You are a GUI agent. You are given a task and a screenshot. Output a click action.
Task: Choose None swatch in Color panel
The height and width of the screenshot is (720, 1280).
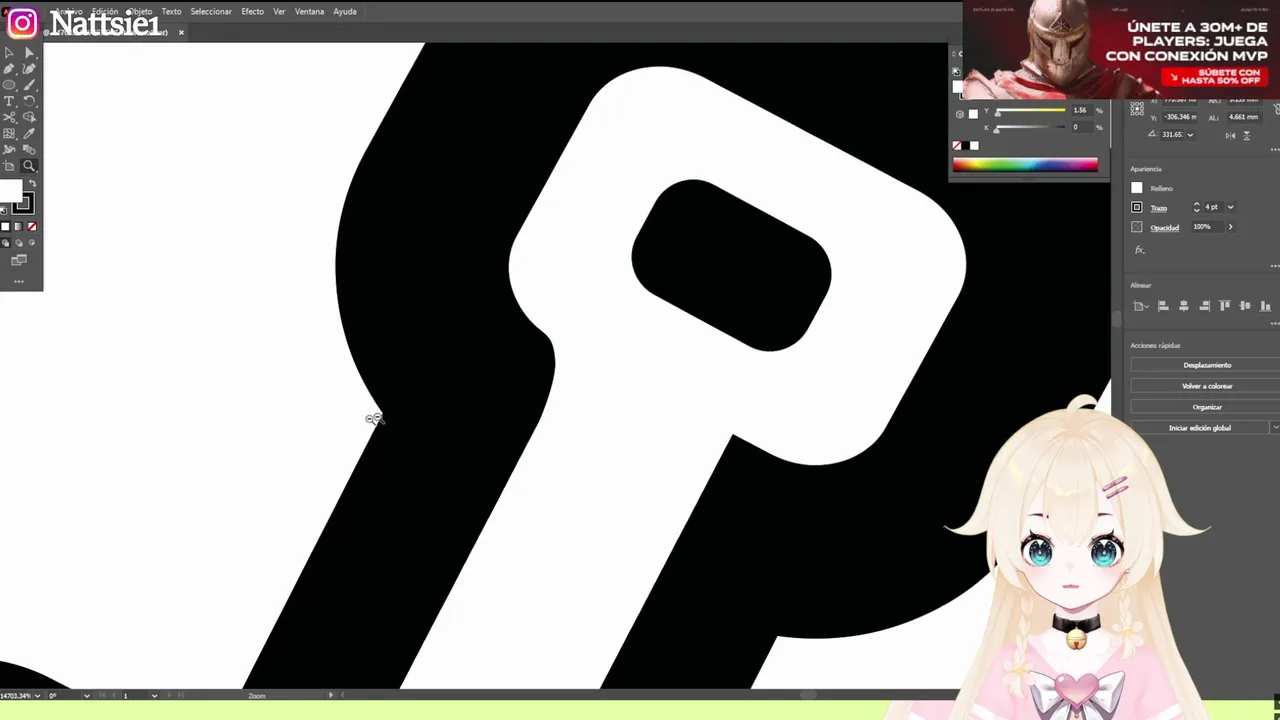pyautogui.click(x=957, y=146)
